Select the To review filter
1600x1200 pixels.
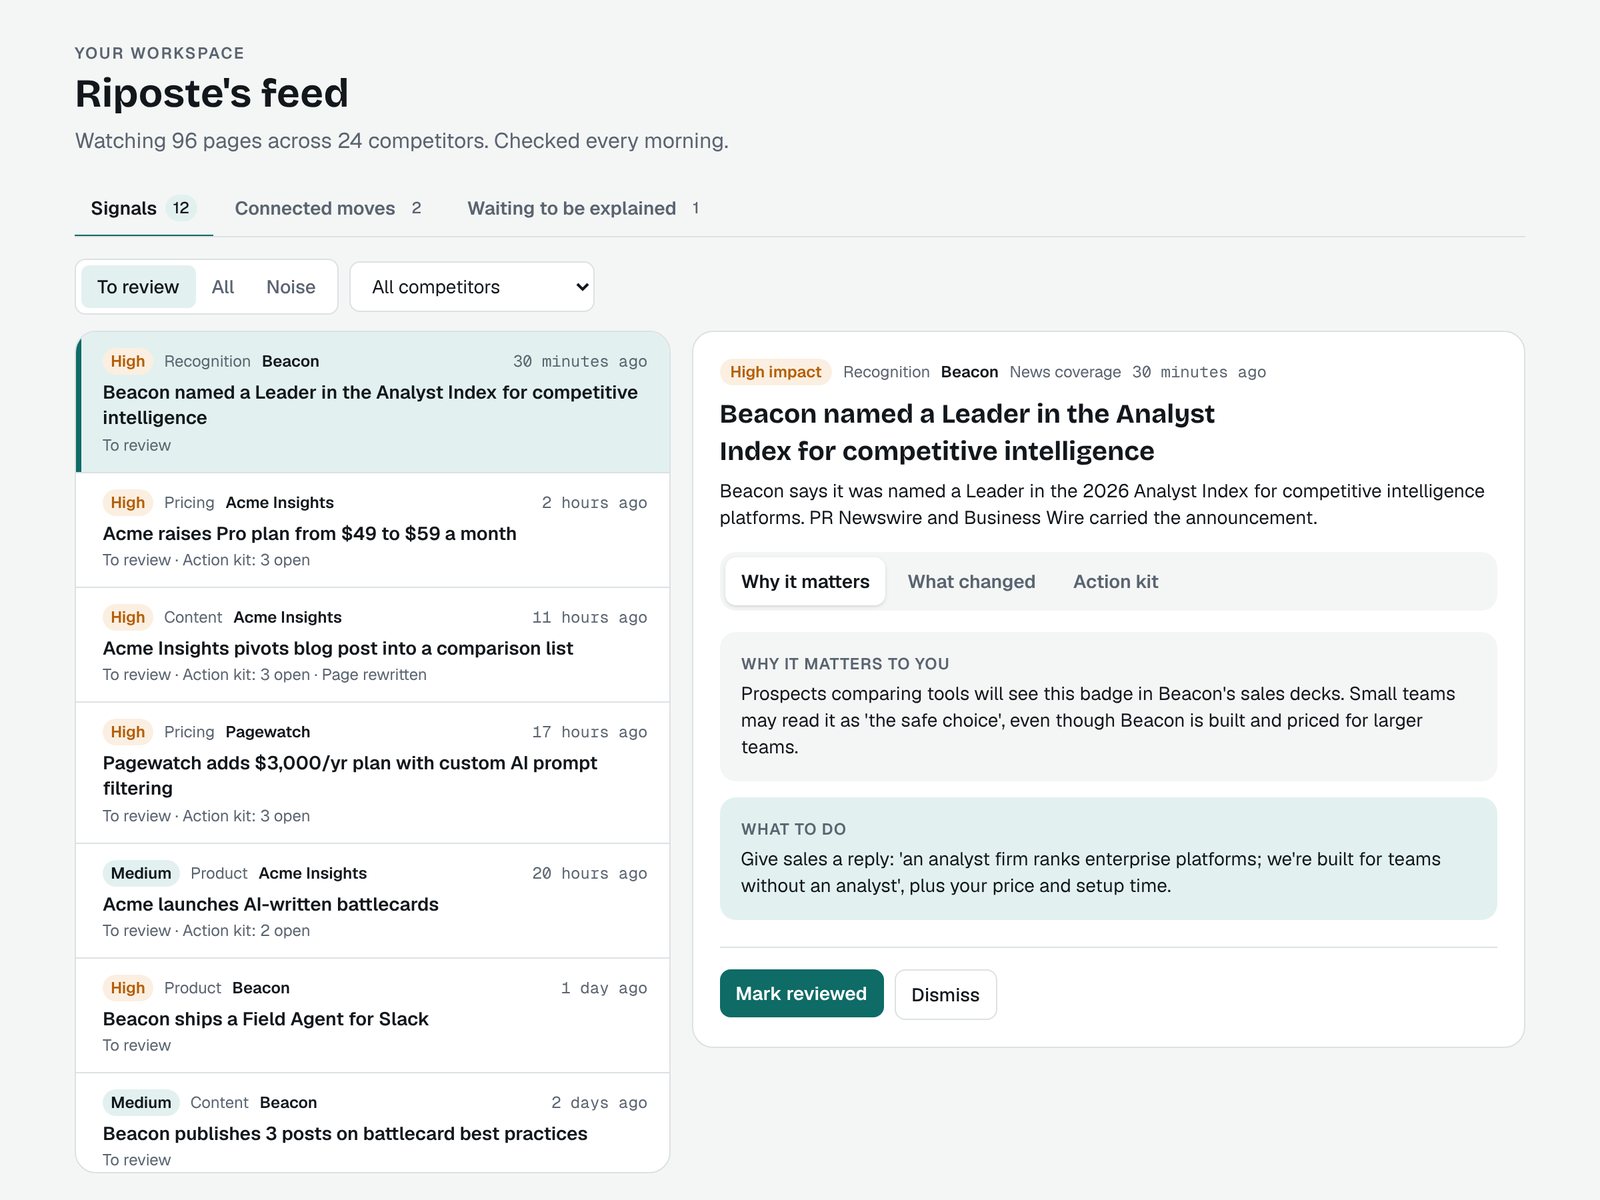(138, 287)
